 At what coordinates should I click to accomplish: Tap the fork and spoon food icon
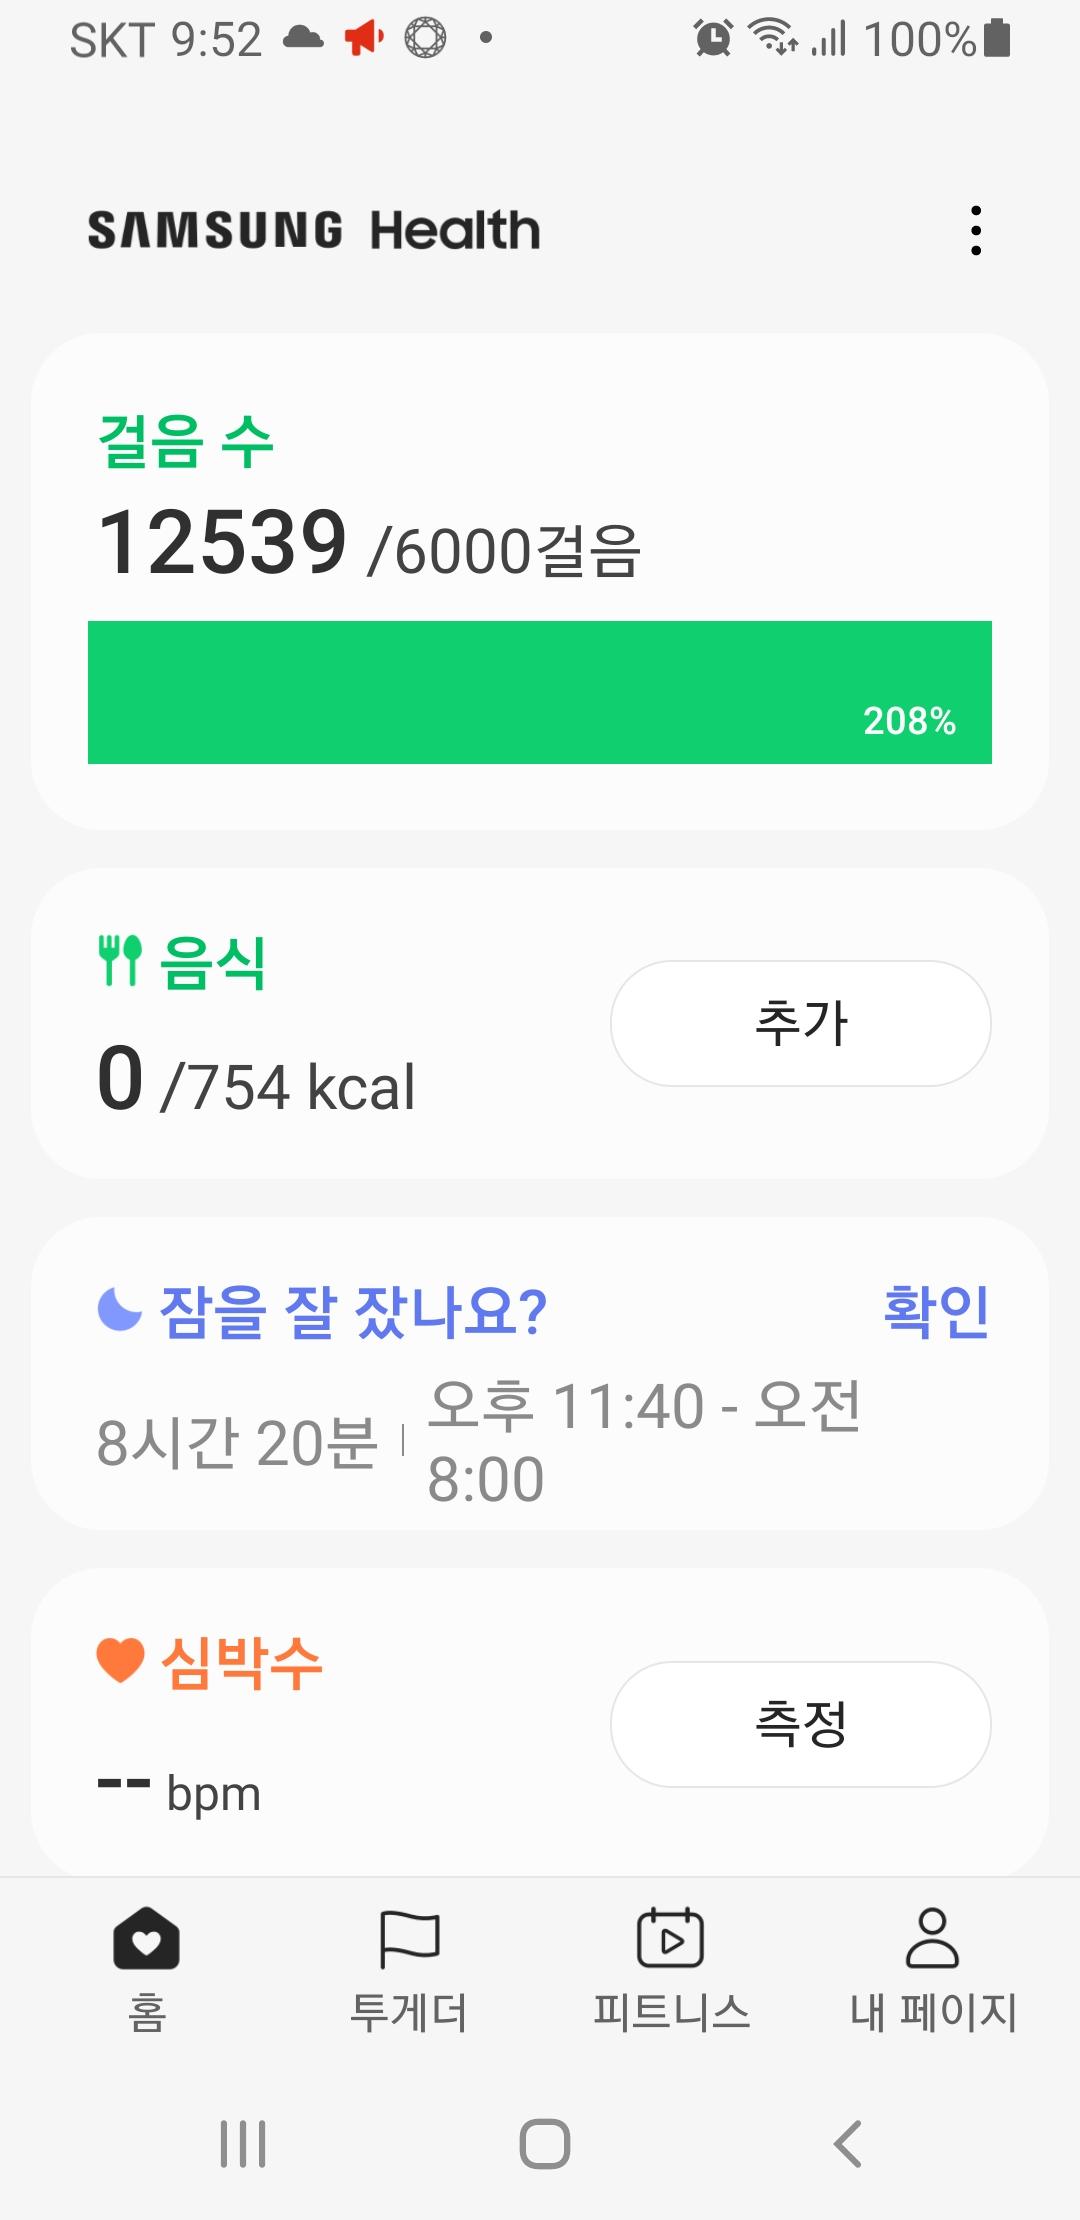120,961
